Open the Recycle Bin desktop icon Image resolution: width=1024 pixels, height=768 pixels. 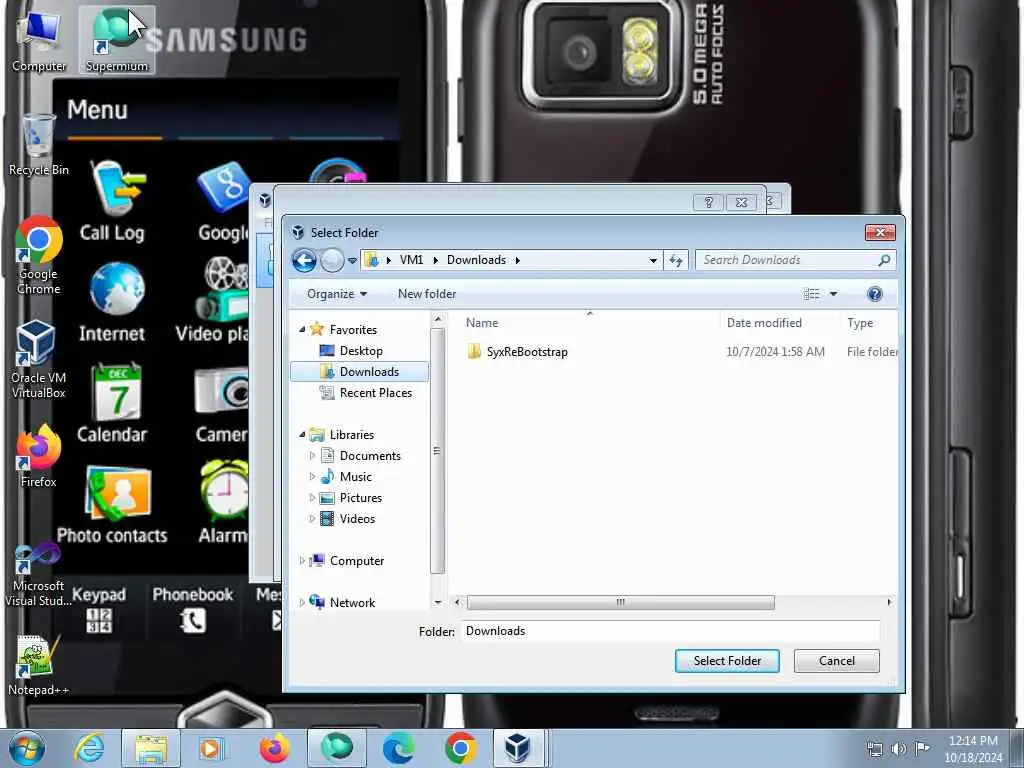pyautogui.click(x=39, y=144)
